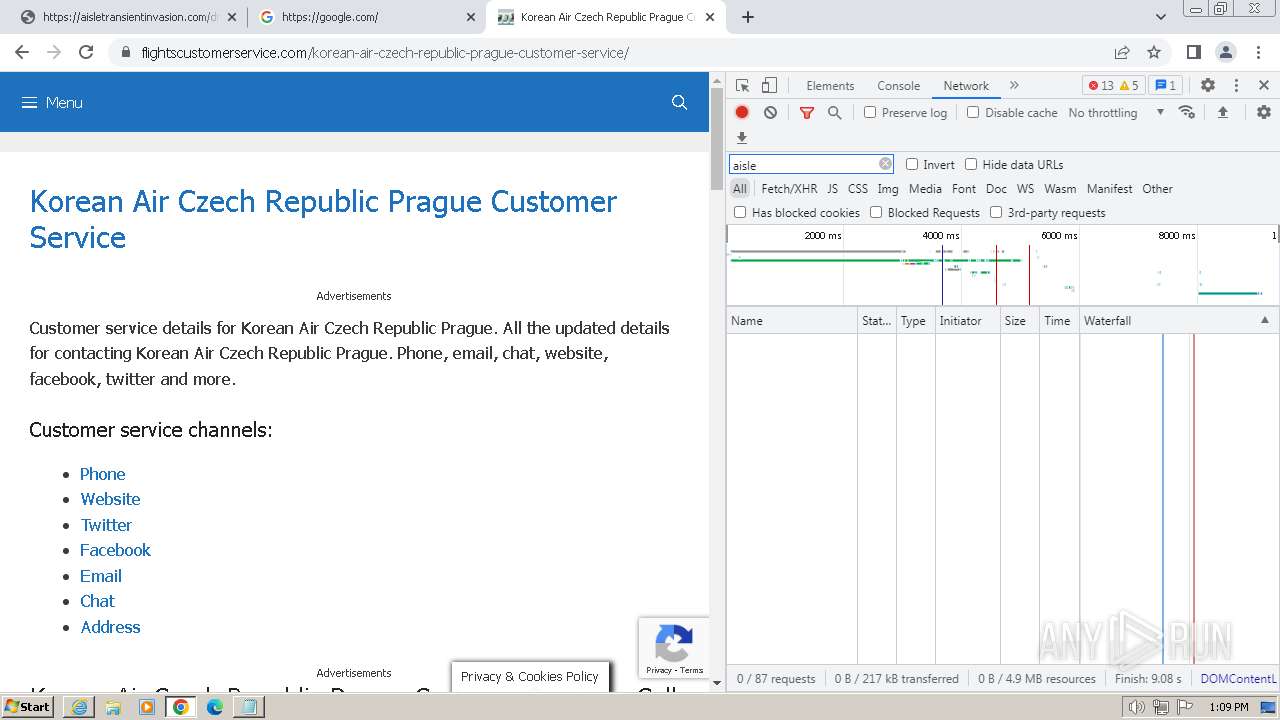The image size is (1280, 720).
Task: Filter requests by Font type
Action: coord(964,188)
